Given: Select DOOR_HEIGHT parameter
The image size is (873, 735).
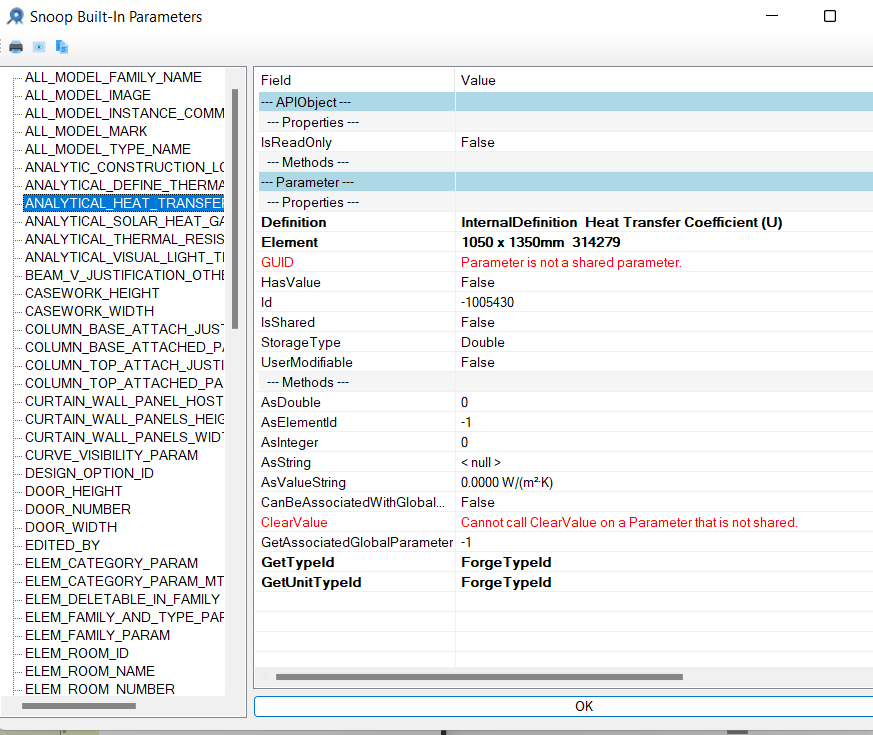Looking at the screenshot, I should tap(73, 491).
